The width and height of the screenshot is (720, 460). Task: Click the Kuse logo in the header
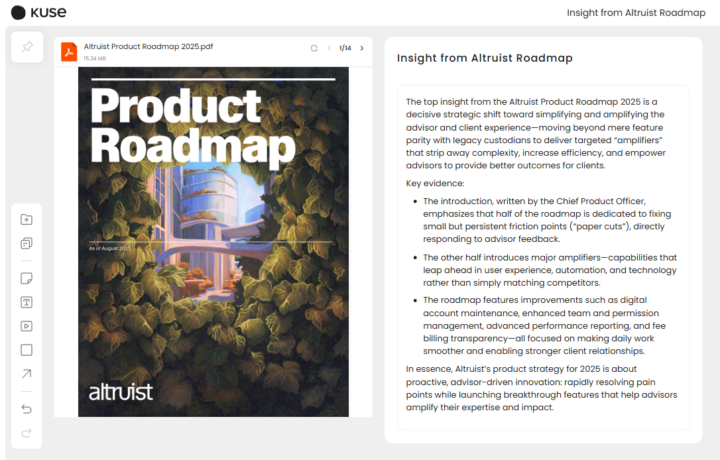click(39, 12)
